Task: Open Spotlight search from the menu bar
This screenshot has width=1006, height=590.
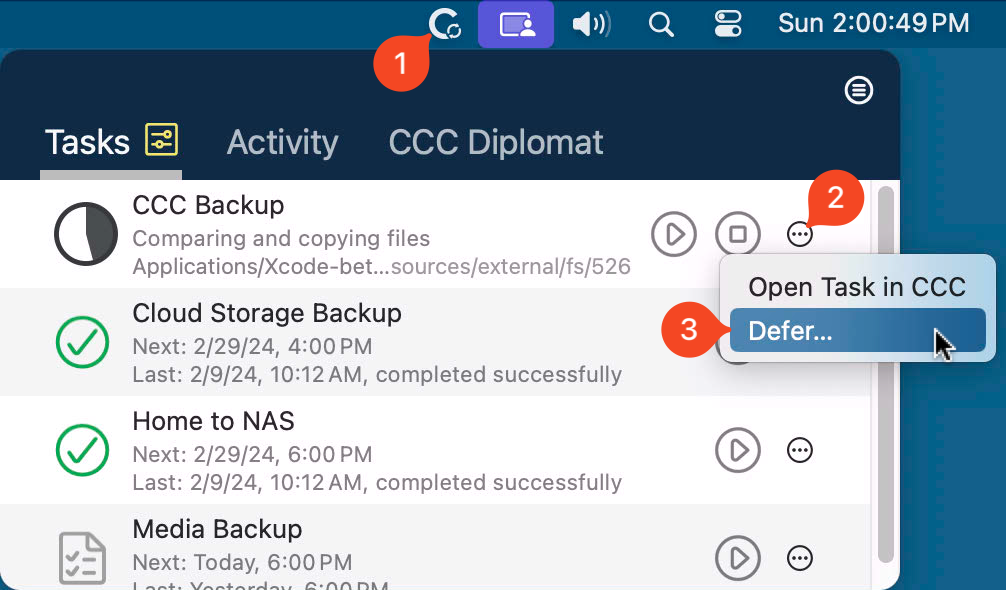Action: (661, 25)
